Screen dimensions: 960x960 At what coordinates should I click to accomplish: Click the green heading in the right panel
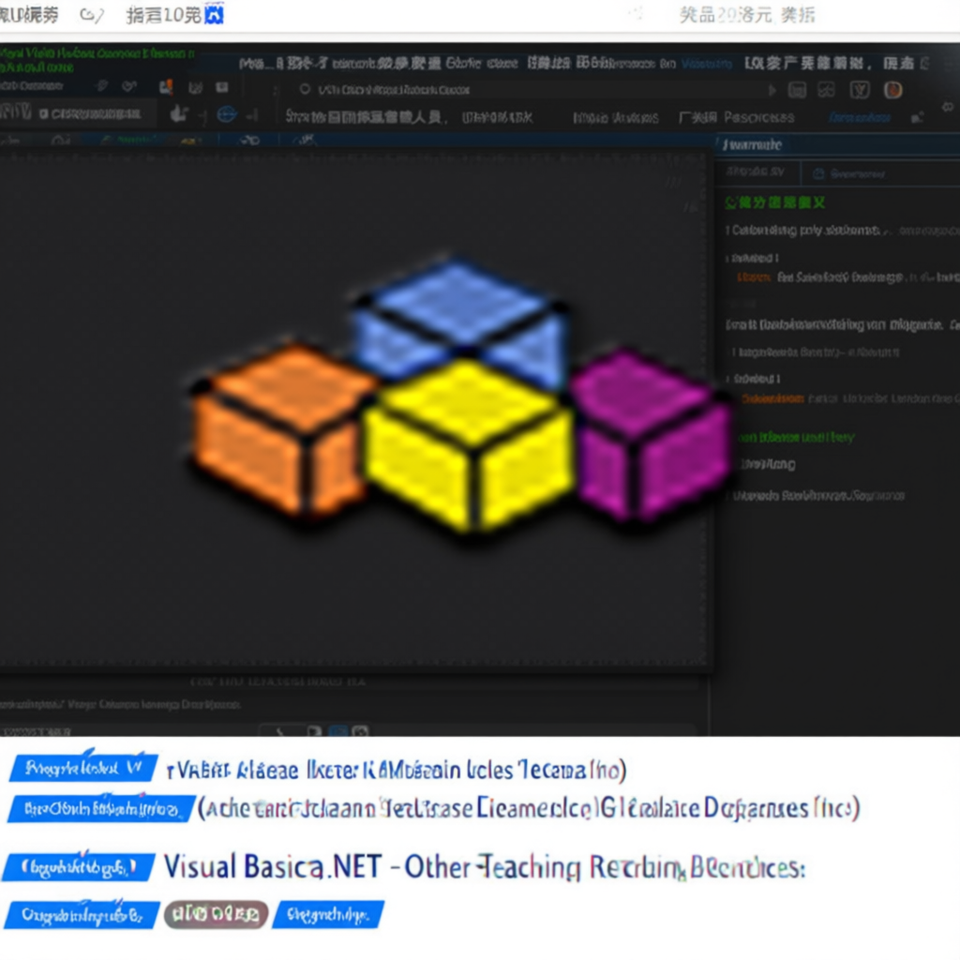click(x=775, y=203)
